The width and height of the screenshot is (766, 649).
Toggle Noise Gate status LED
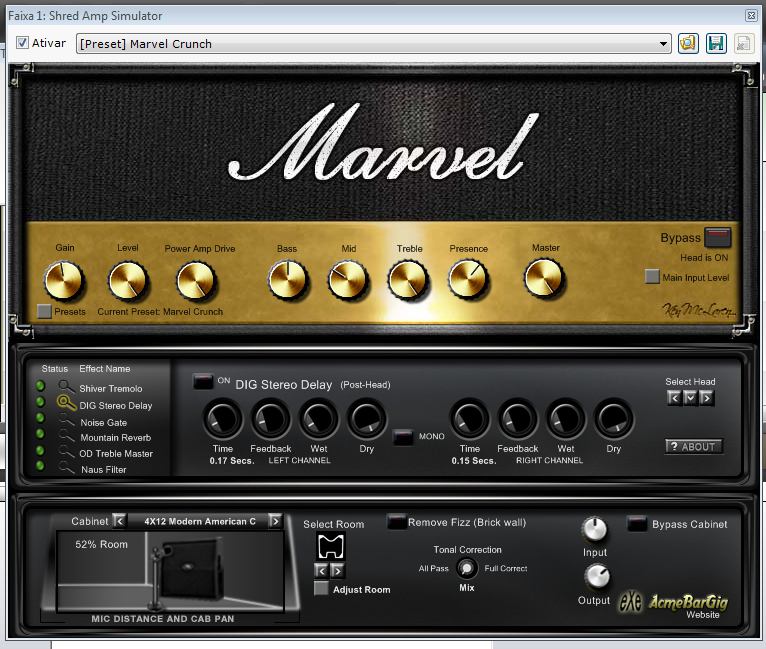[x=41, y=418]
